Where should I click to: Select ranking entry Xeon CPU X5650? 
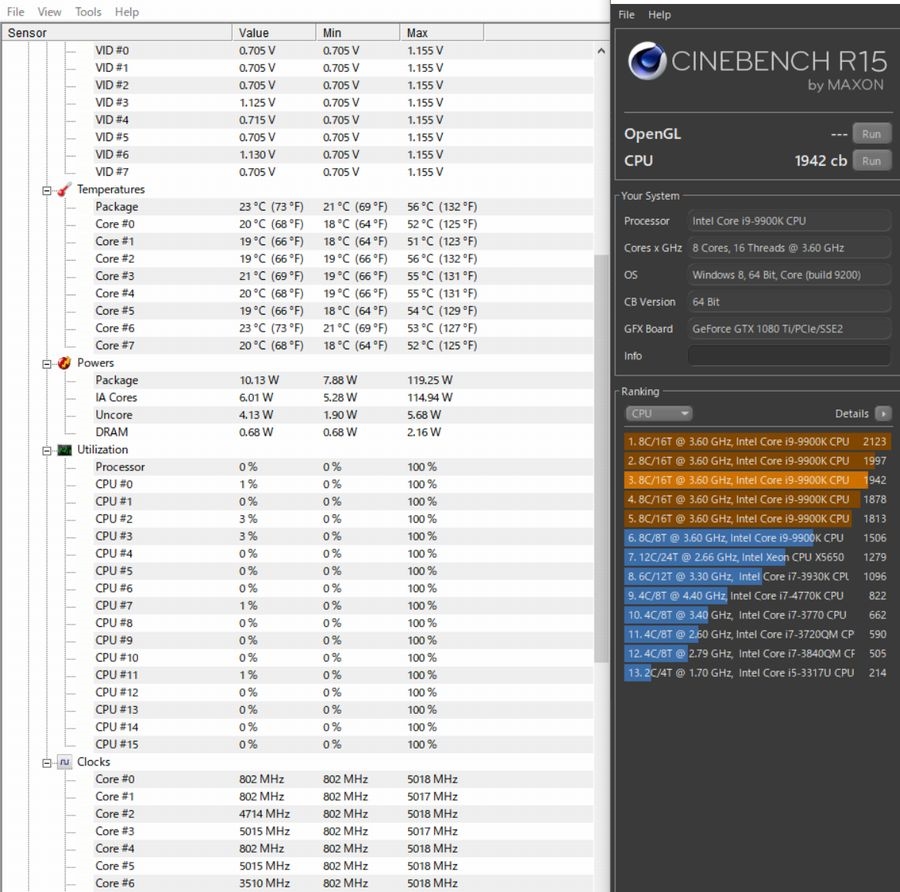(x=757, y=557)
